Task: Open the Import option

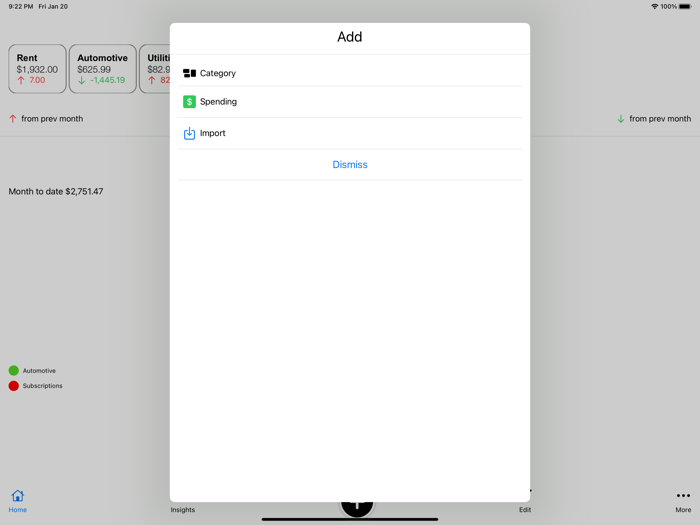Action: coord(350,133)
